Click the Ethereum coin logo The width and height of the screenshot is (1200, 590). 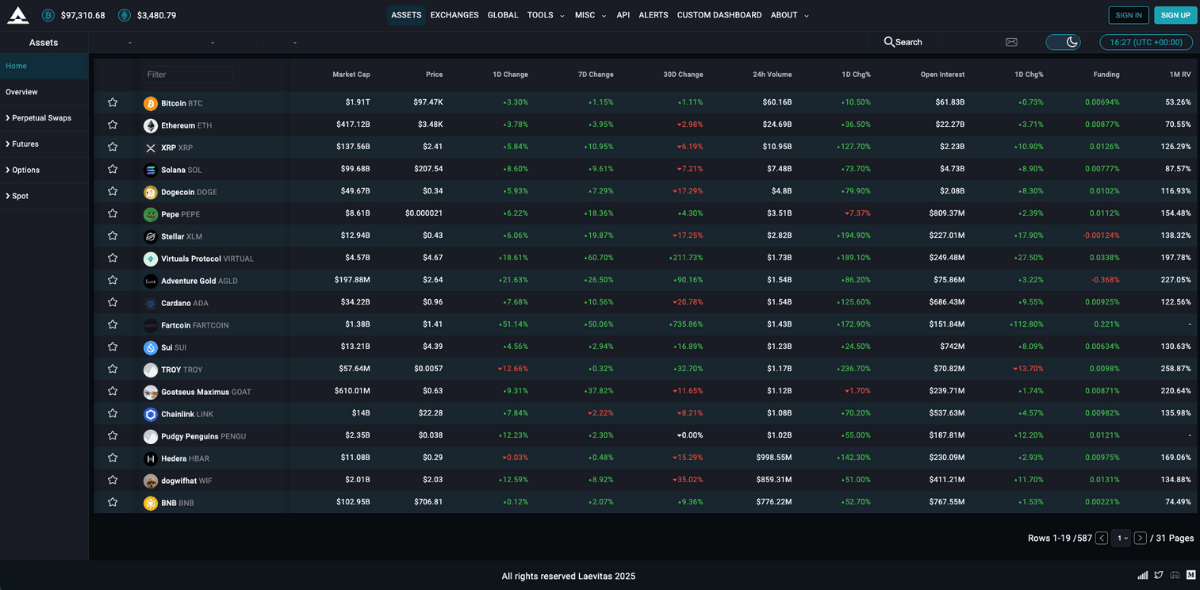151,125
